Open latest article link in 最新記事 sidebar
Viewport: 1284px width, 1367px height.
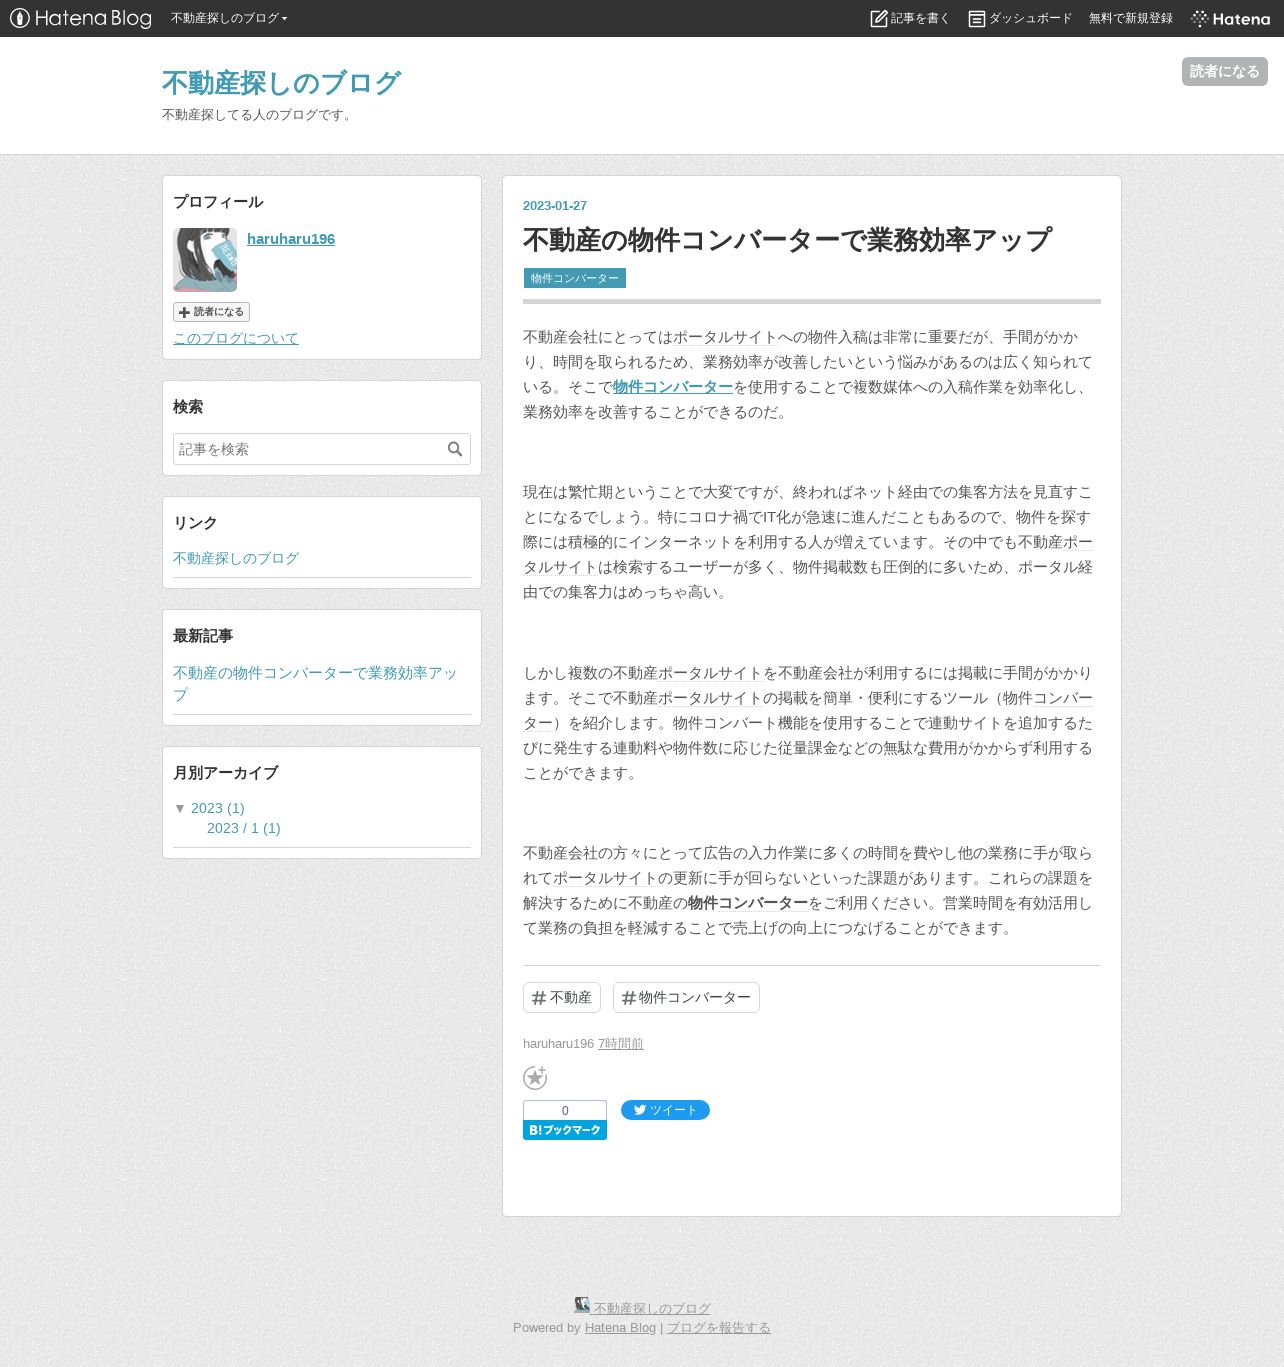pos(315,683)
